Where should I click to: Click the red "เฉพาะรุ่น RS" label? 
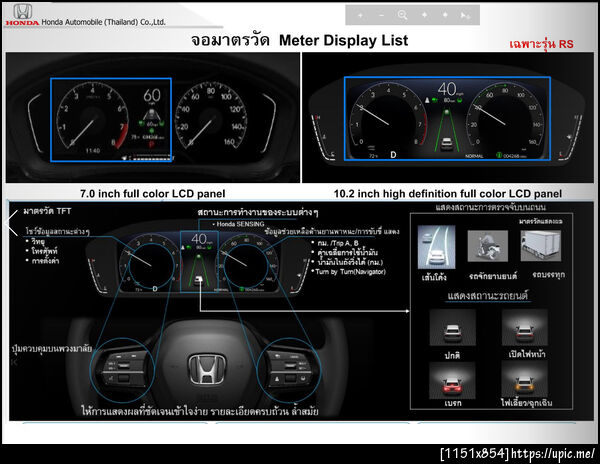coord(541,44)
